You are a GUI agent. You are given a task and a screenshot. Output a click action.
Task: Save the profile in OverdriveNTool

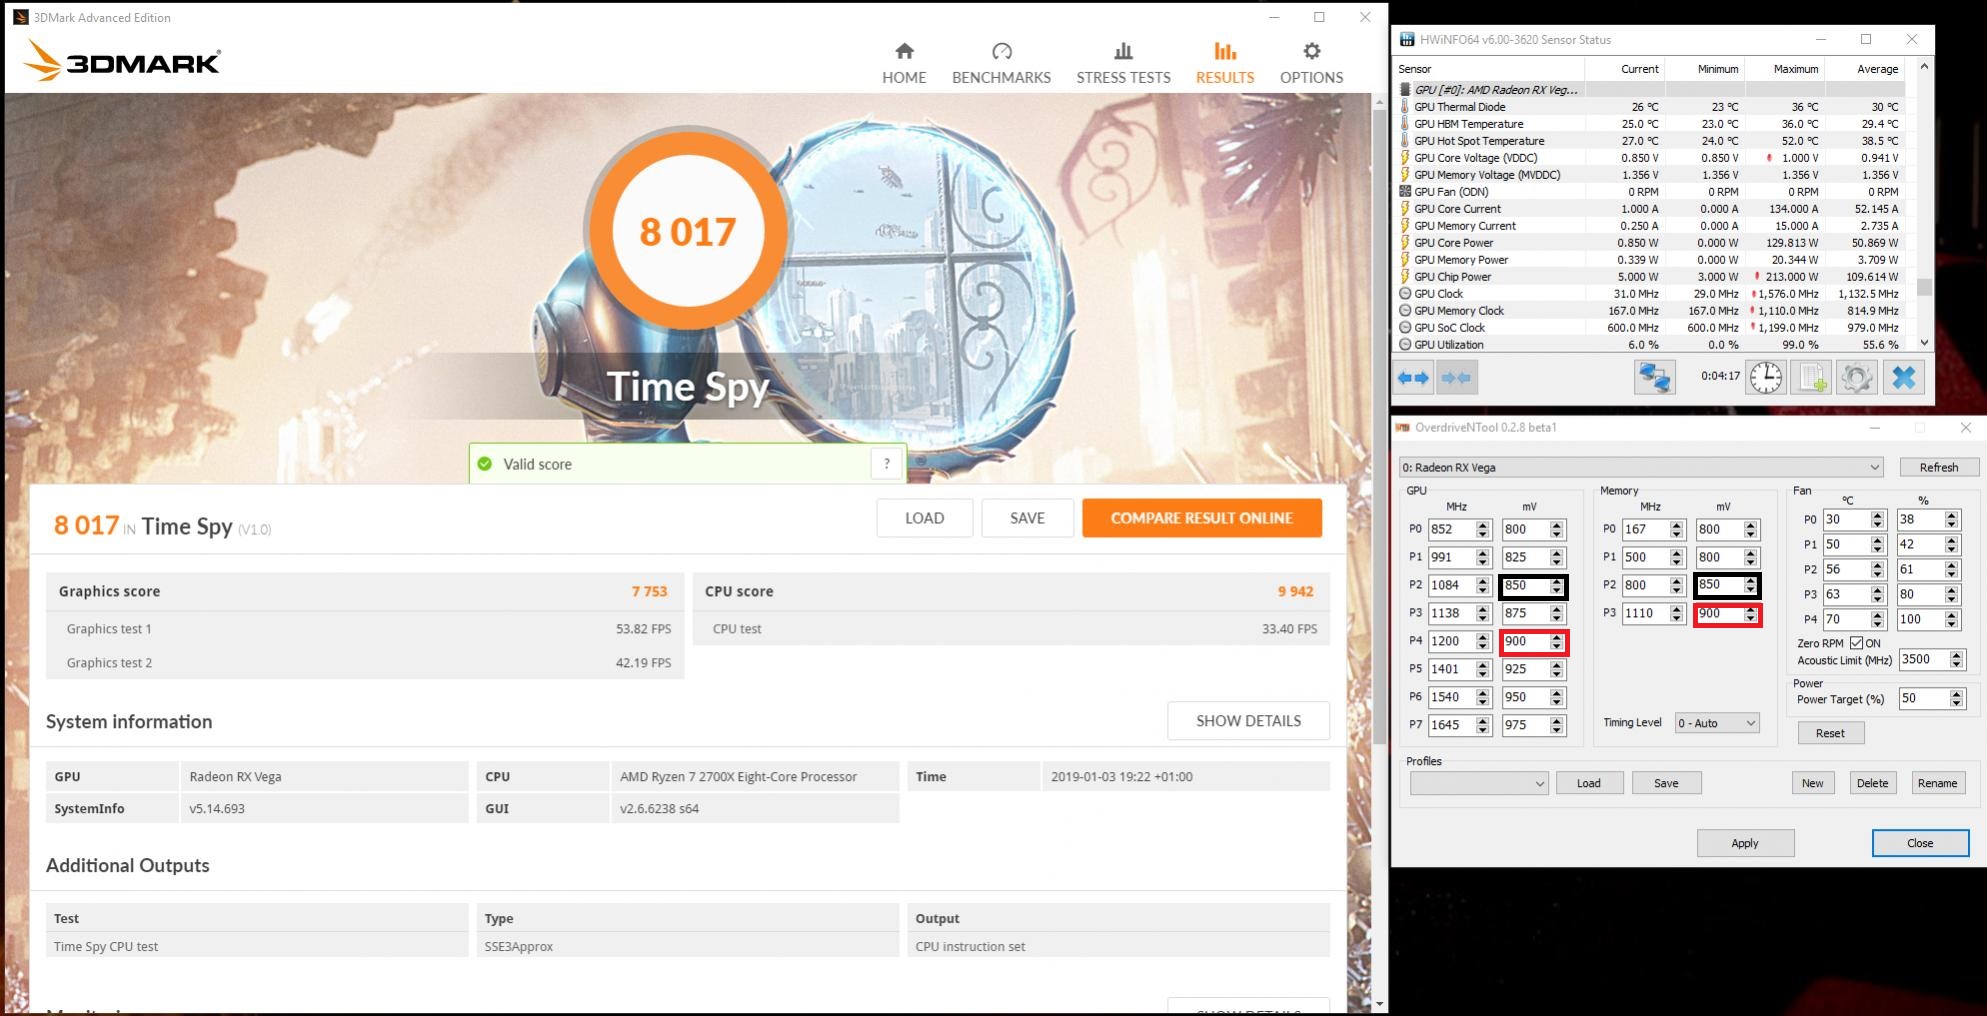[x=1666, y=784]
